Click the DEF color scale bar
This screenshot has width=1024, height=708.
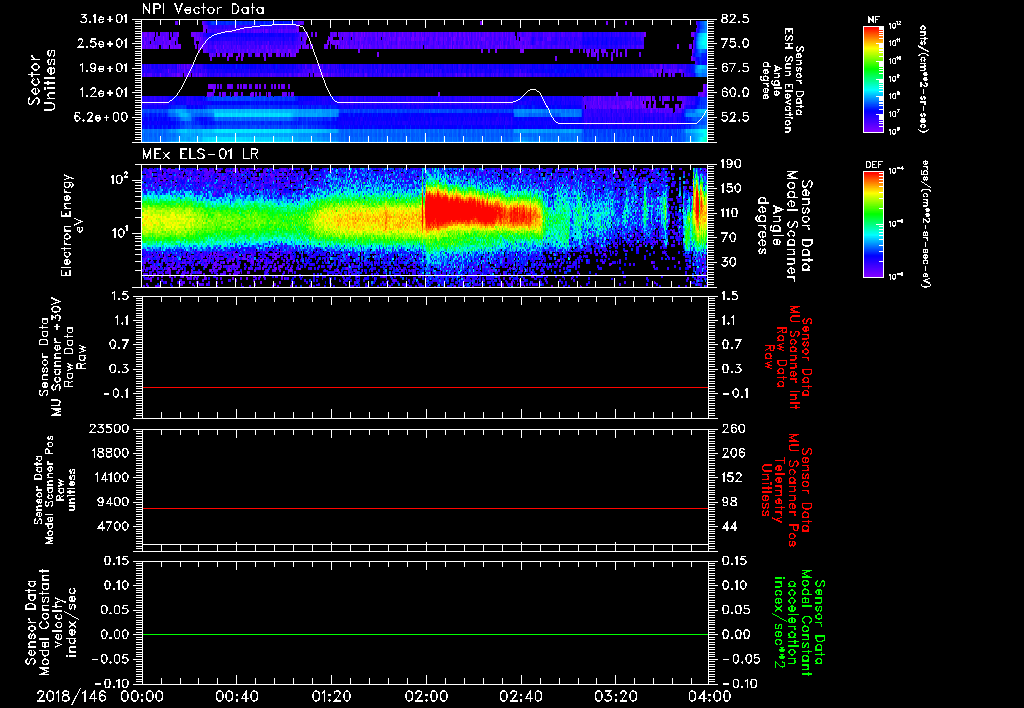[873, 224]
